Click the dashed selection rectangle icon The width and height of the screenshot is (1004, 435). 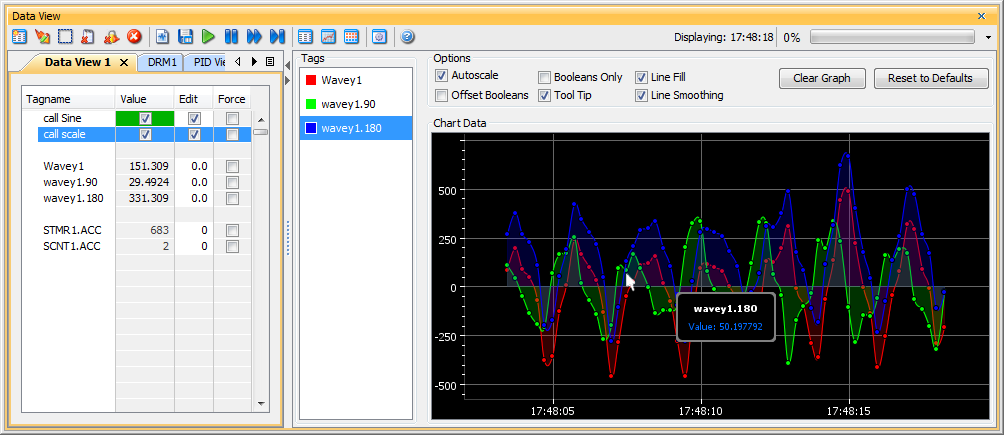click(x=65, y=37)
